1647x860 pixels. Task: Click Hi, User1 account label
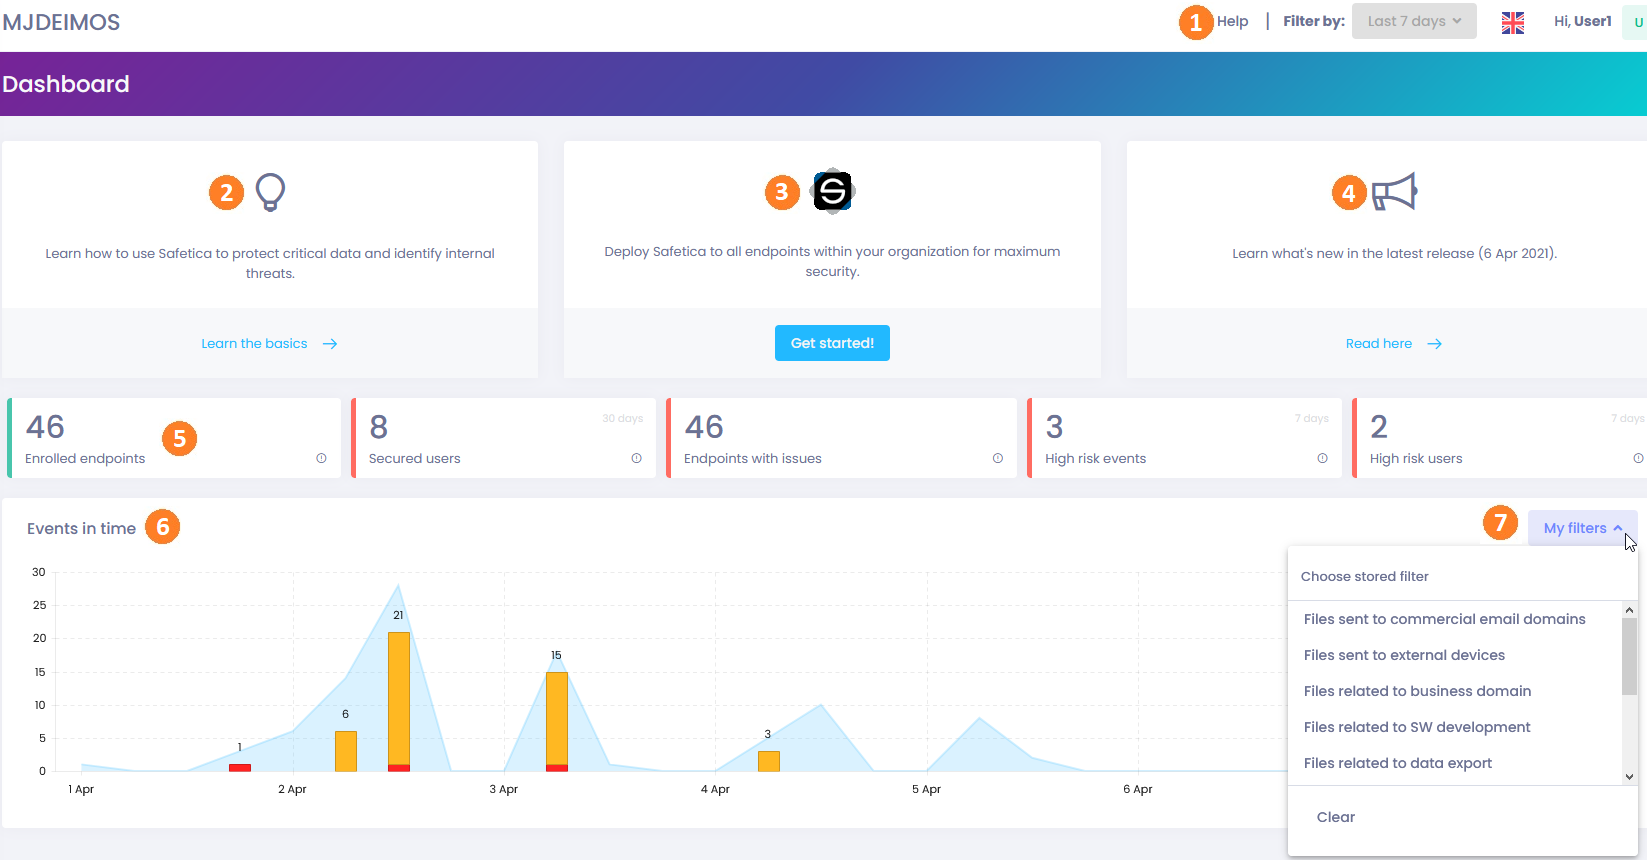tap(1582, 21)
